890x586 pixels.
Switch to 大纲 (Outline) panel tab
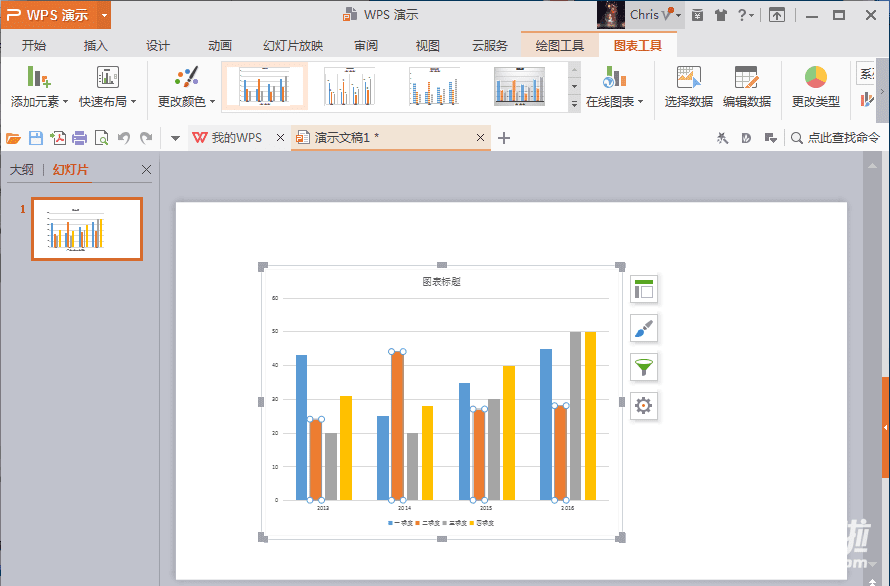coord(21,170)
